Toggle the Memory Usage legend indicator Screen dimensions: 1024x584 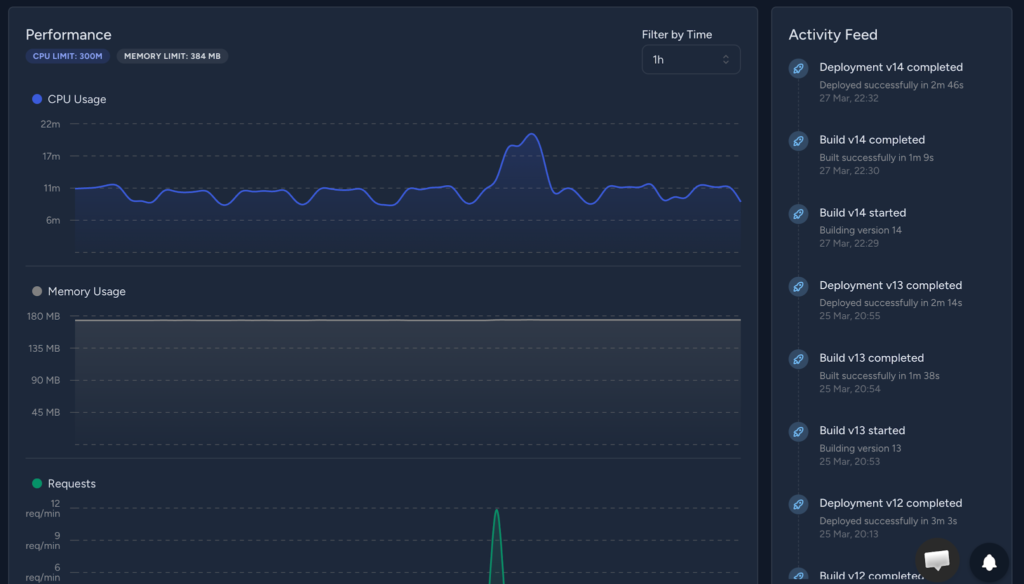coord(38,291)
